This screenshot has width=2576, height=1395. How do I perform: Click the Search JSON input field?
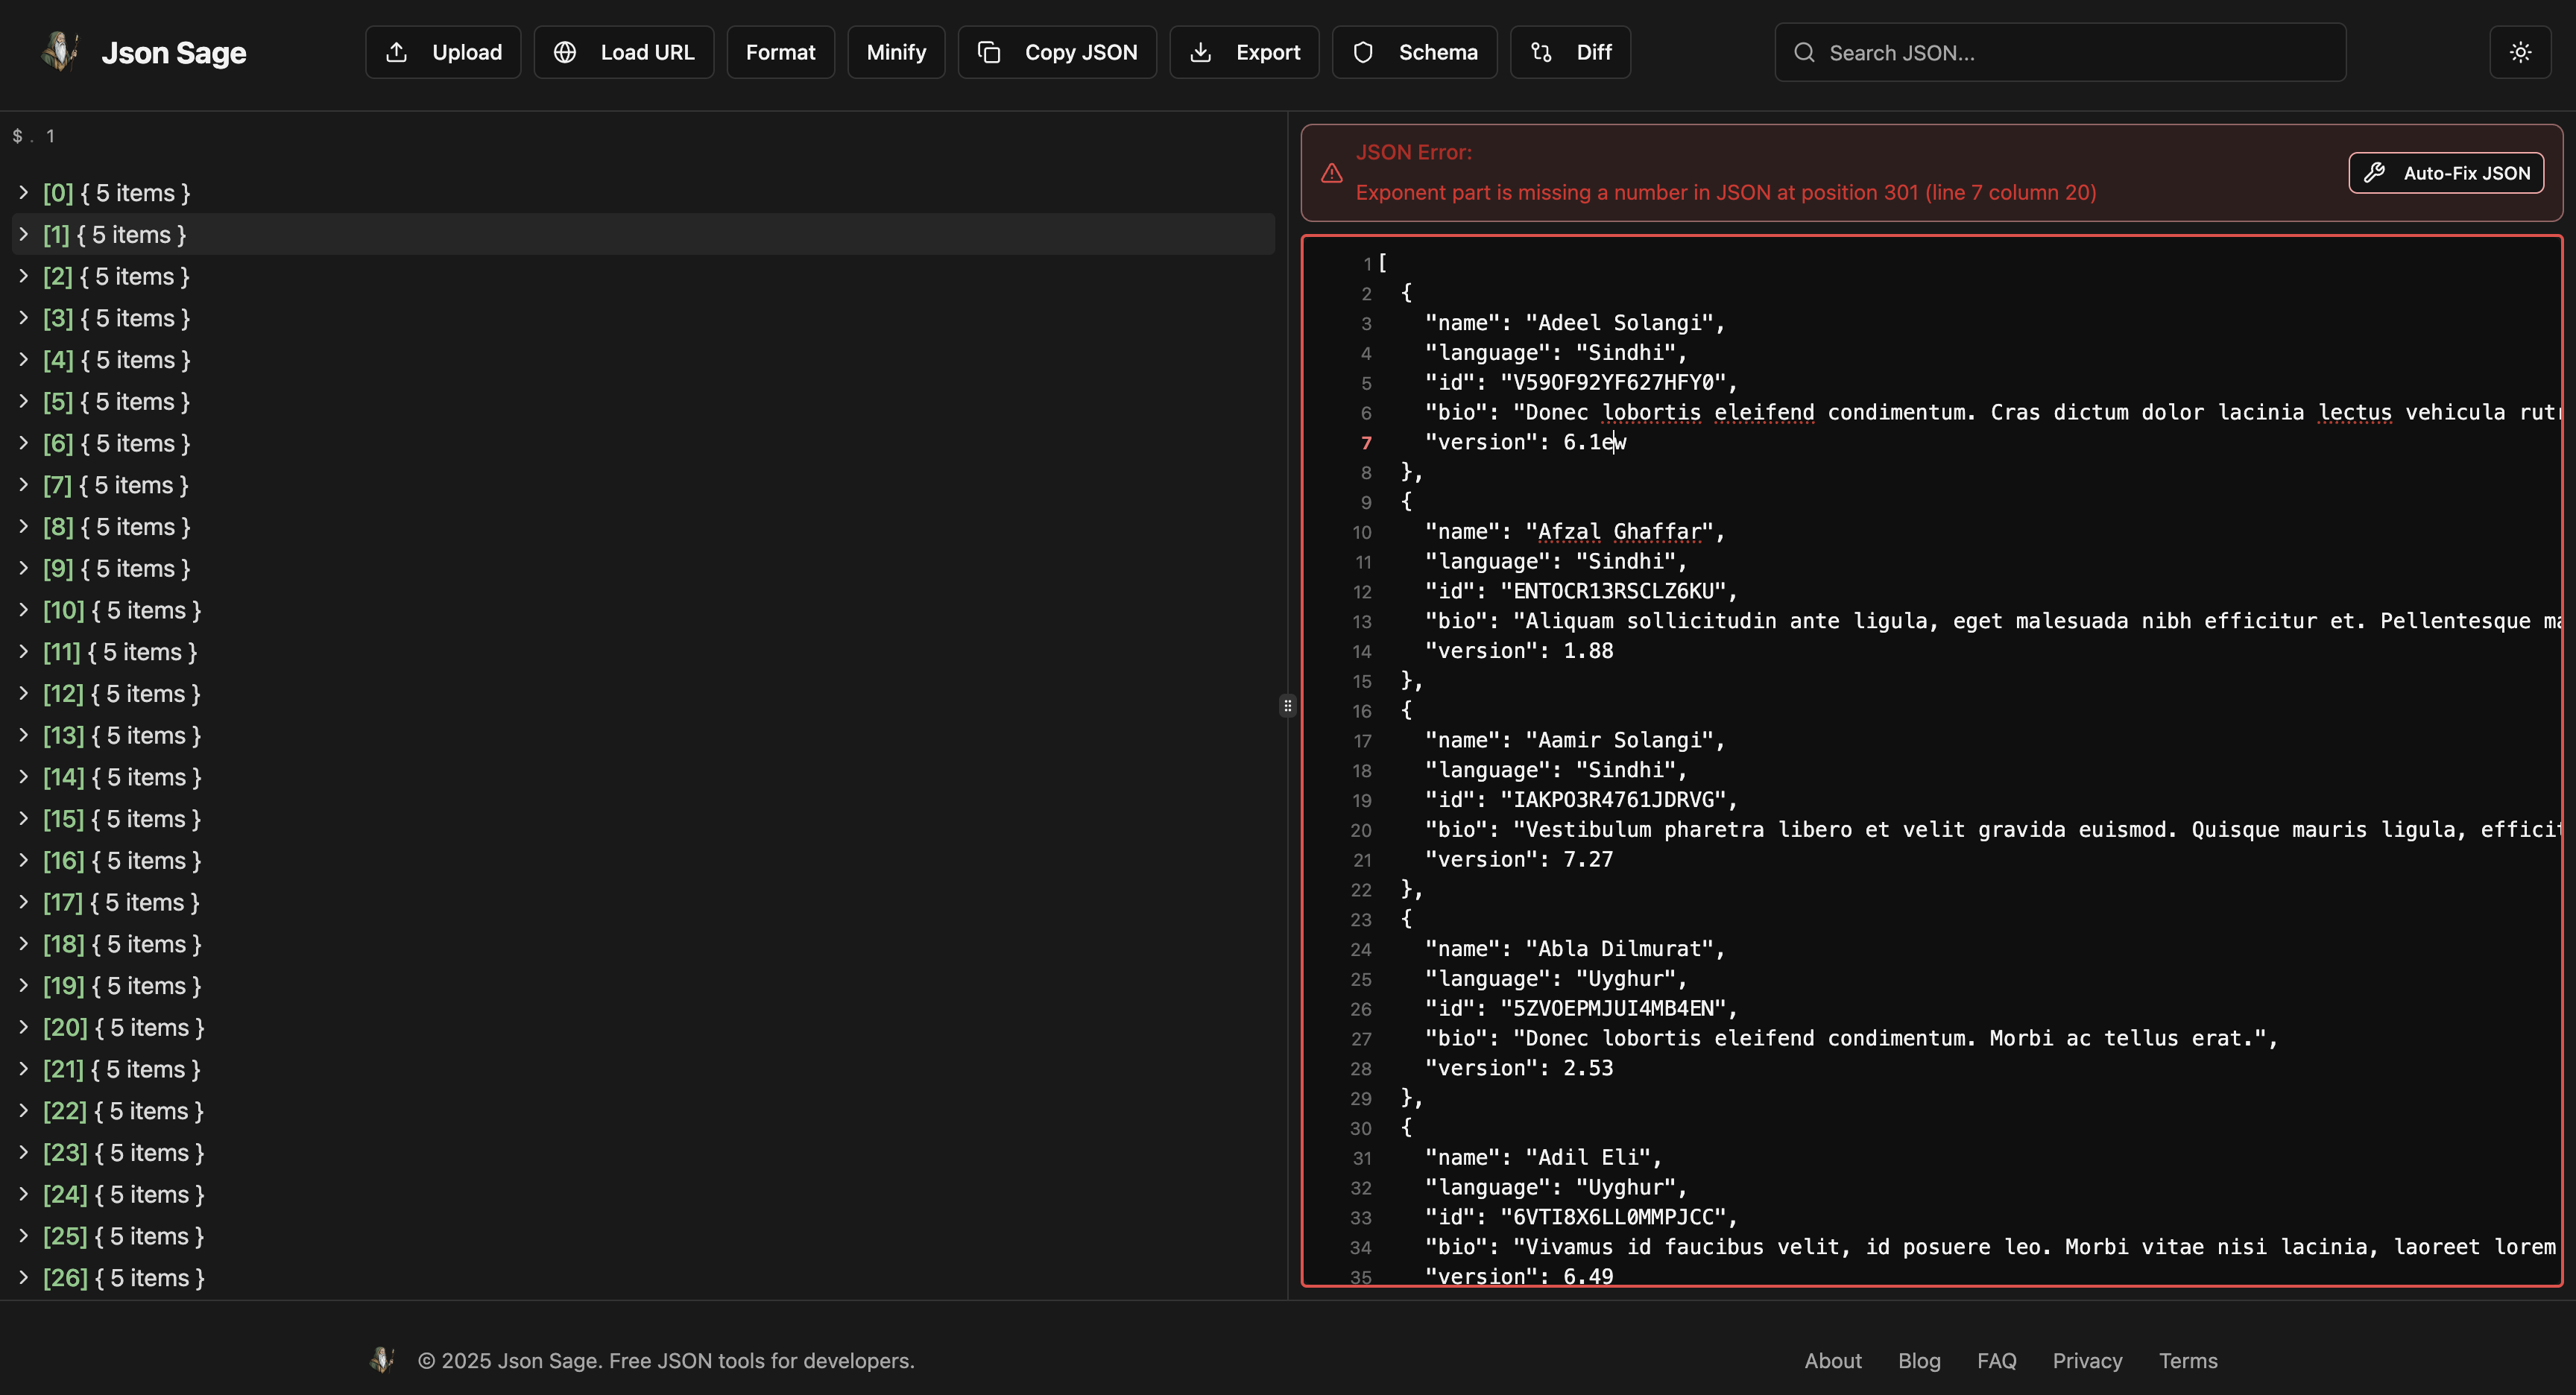coord(2060,52)
